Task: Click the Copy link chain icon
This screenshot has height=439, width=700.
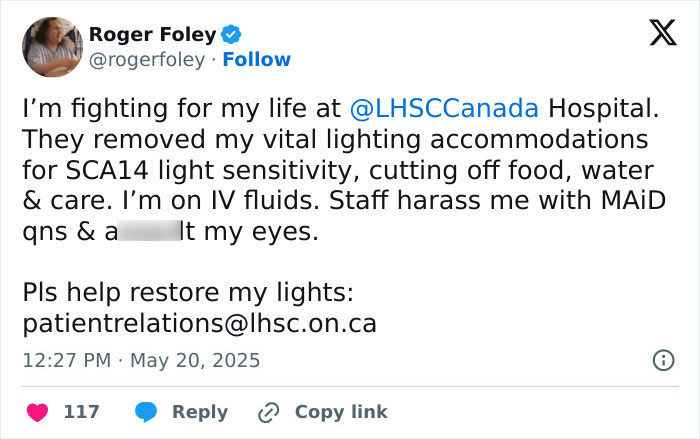Action: click(269, 411)
